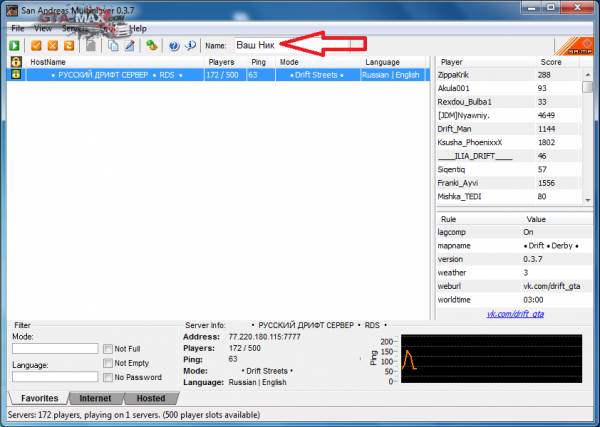Viewport: 600px width, 427px height.
Task: Click the lagcomp rule row
Action: click(x=514, y=232)
